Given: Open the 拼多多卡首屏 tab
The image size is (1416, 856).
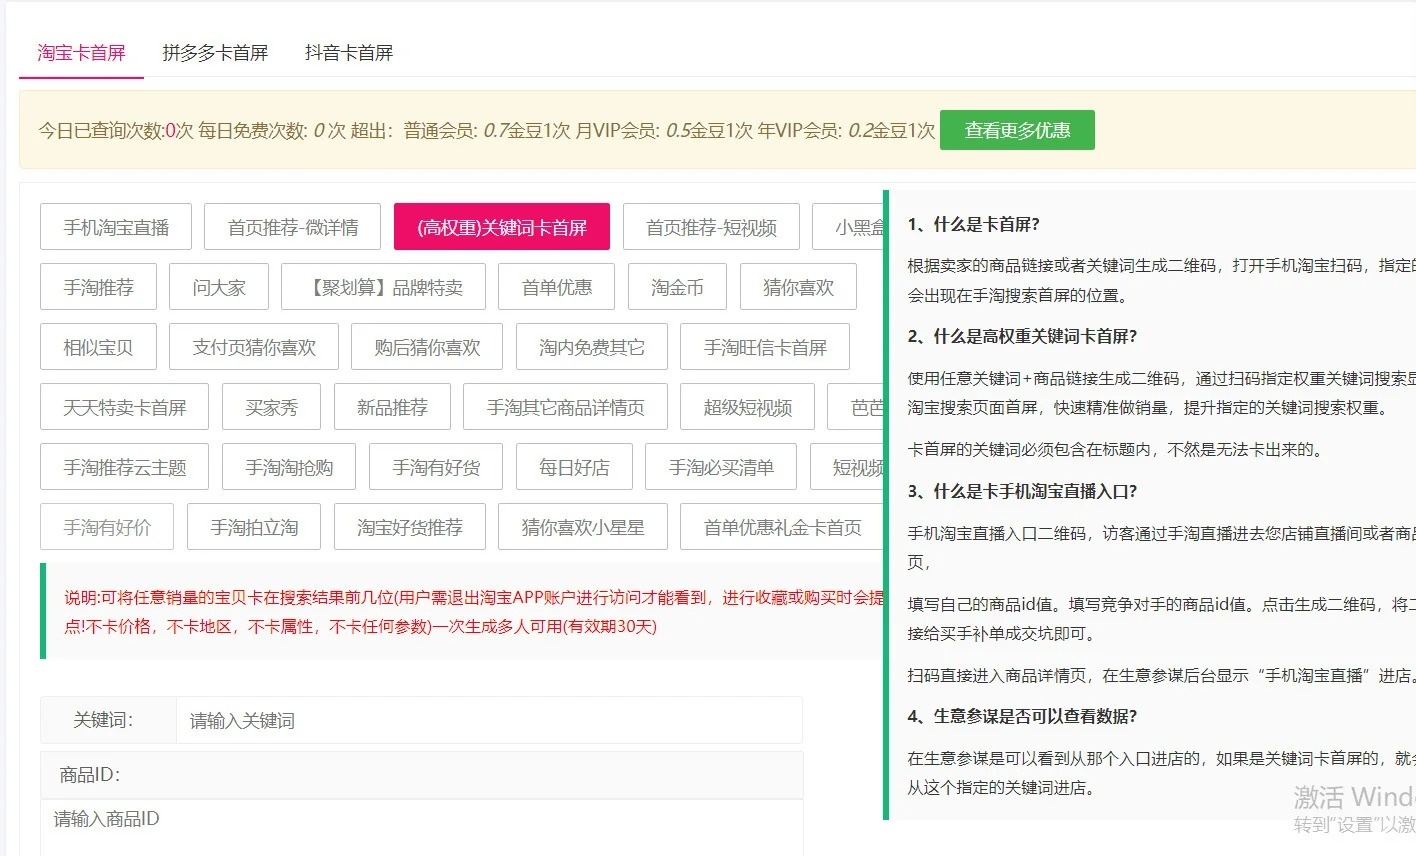Looking at the screenshot, I should [215, 53].
